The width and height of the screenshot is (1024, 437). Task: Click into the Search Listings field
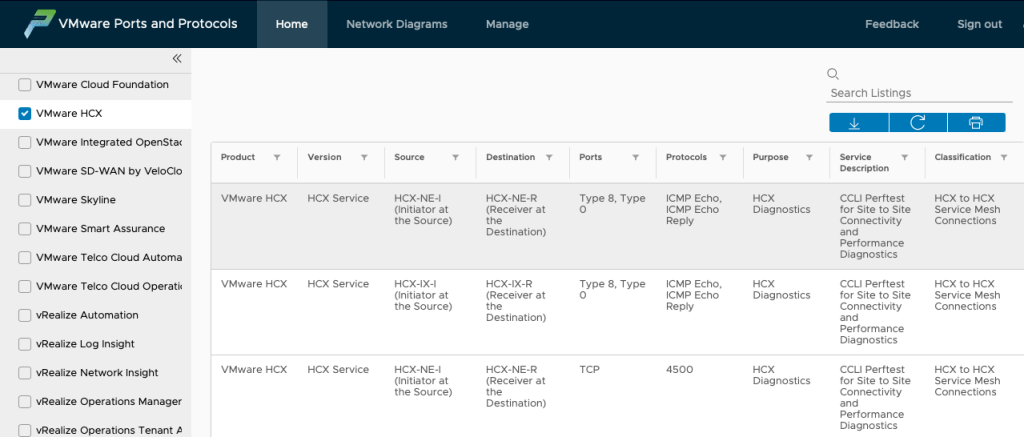pyautogui.click(x=905, y=93)
